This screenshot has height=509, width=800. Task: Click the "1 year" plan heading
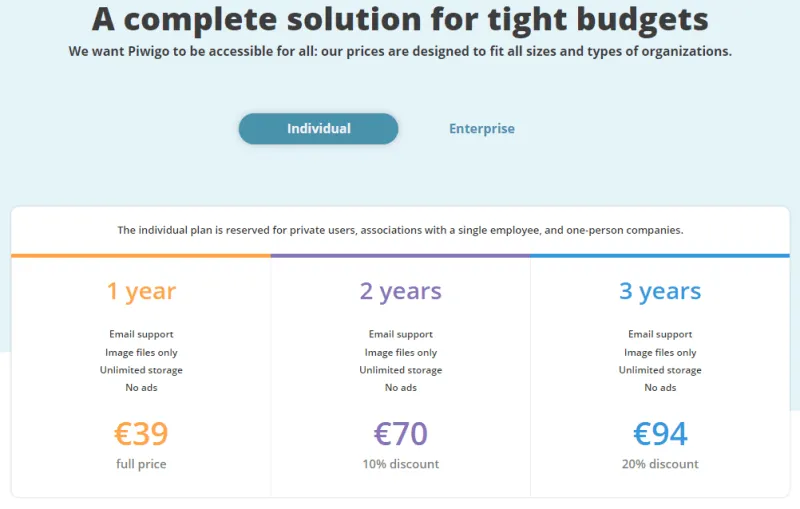(141, 291)
